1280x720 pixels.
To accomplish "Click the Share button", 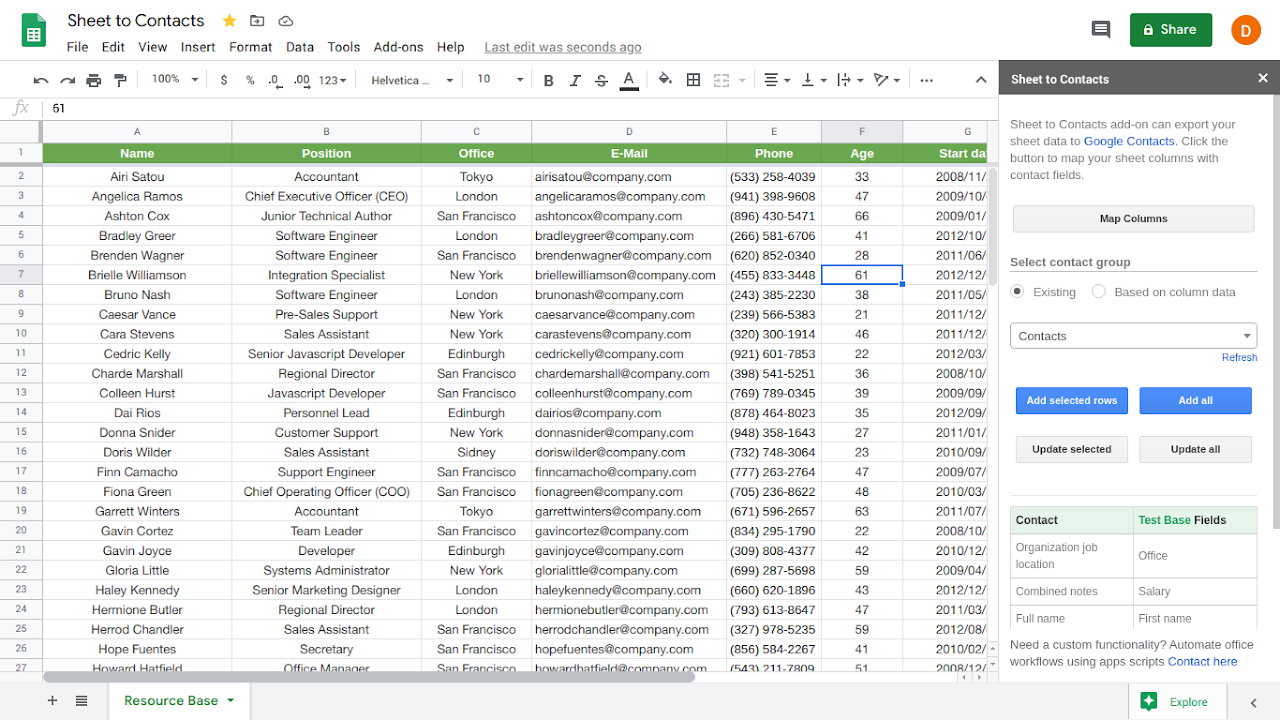I will pos(1171,30).
